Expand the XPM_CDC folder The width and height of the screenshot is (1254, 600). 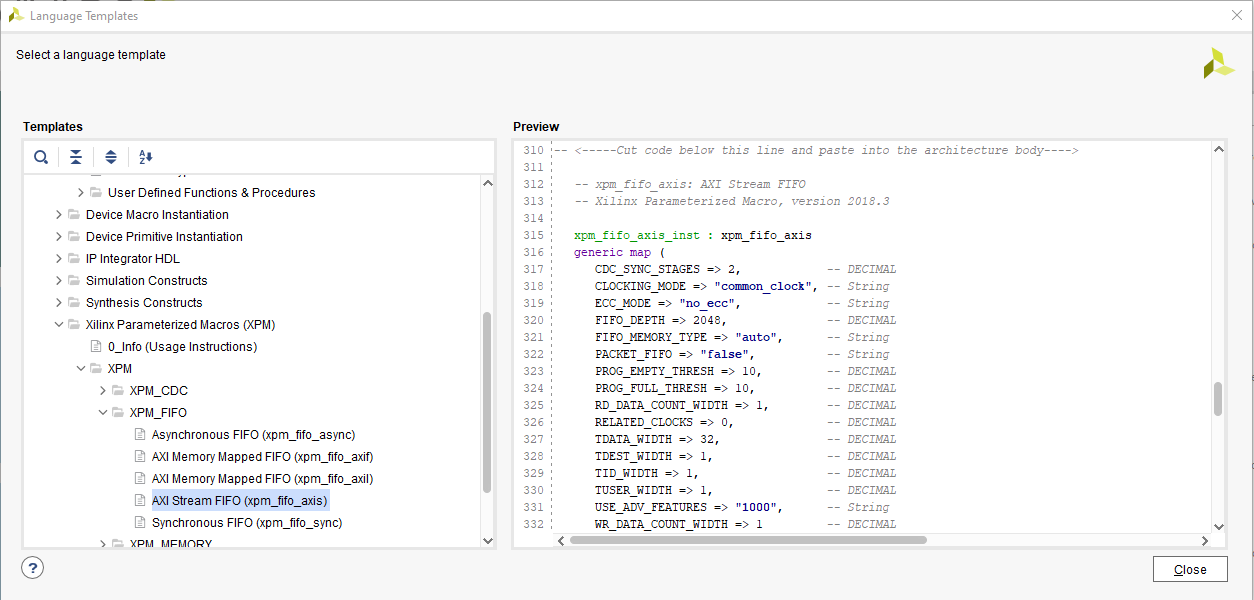(x=103, y=391)
